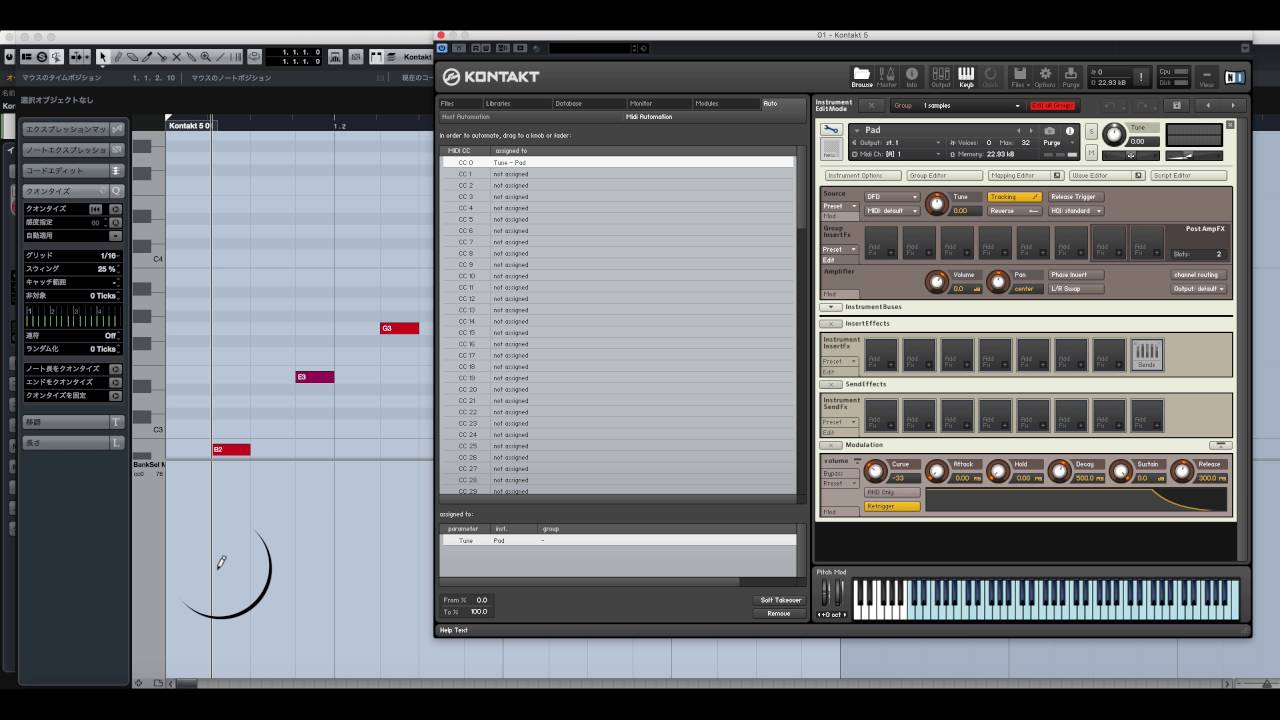Image resolution: width=1280 pixels, height=720 pixels.
Task: Click the Soft Takeover button
Action: coord(779,600)
